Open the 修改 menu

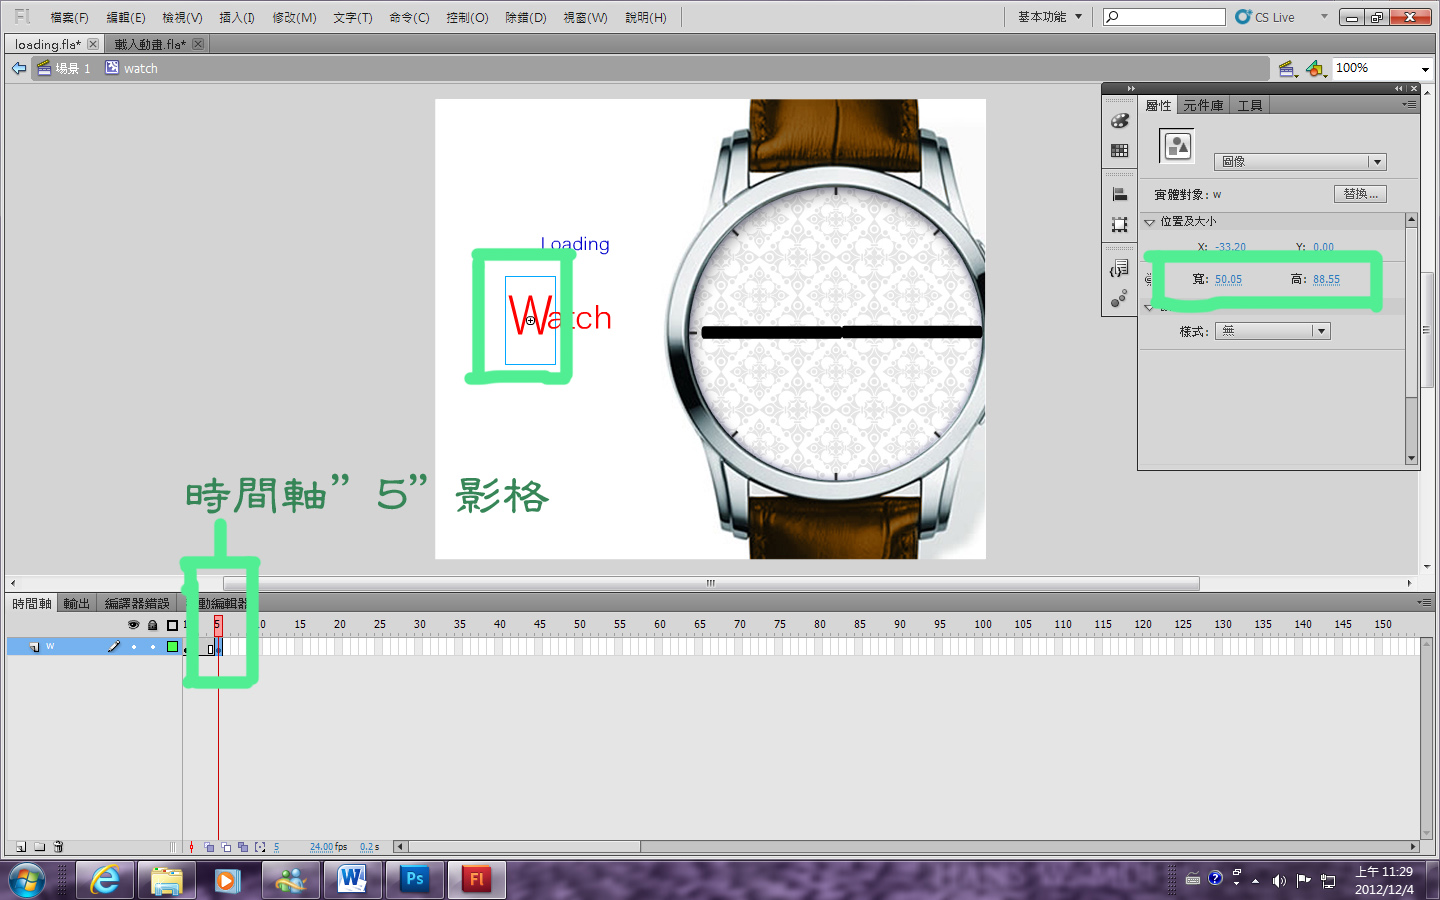(x=294, y=17)
